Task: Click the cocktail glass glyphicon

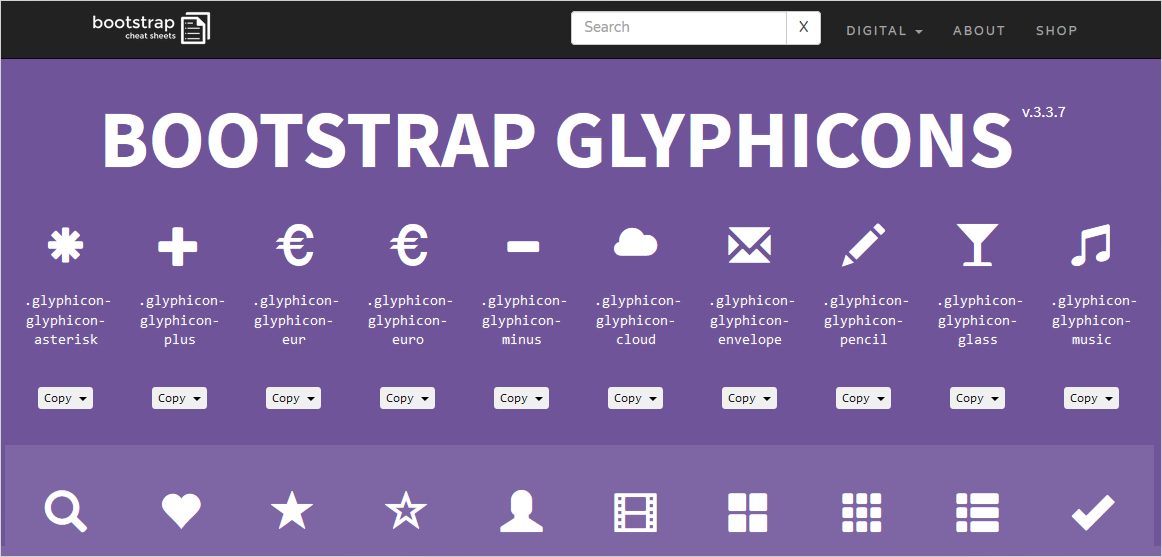Action: [977, 245]
